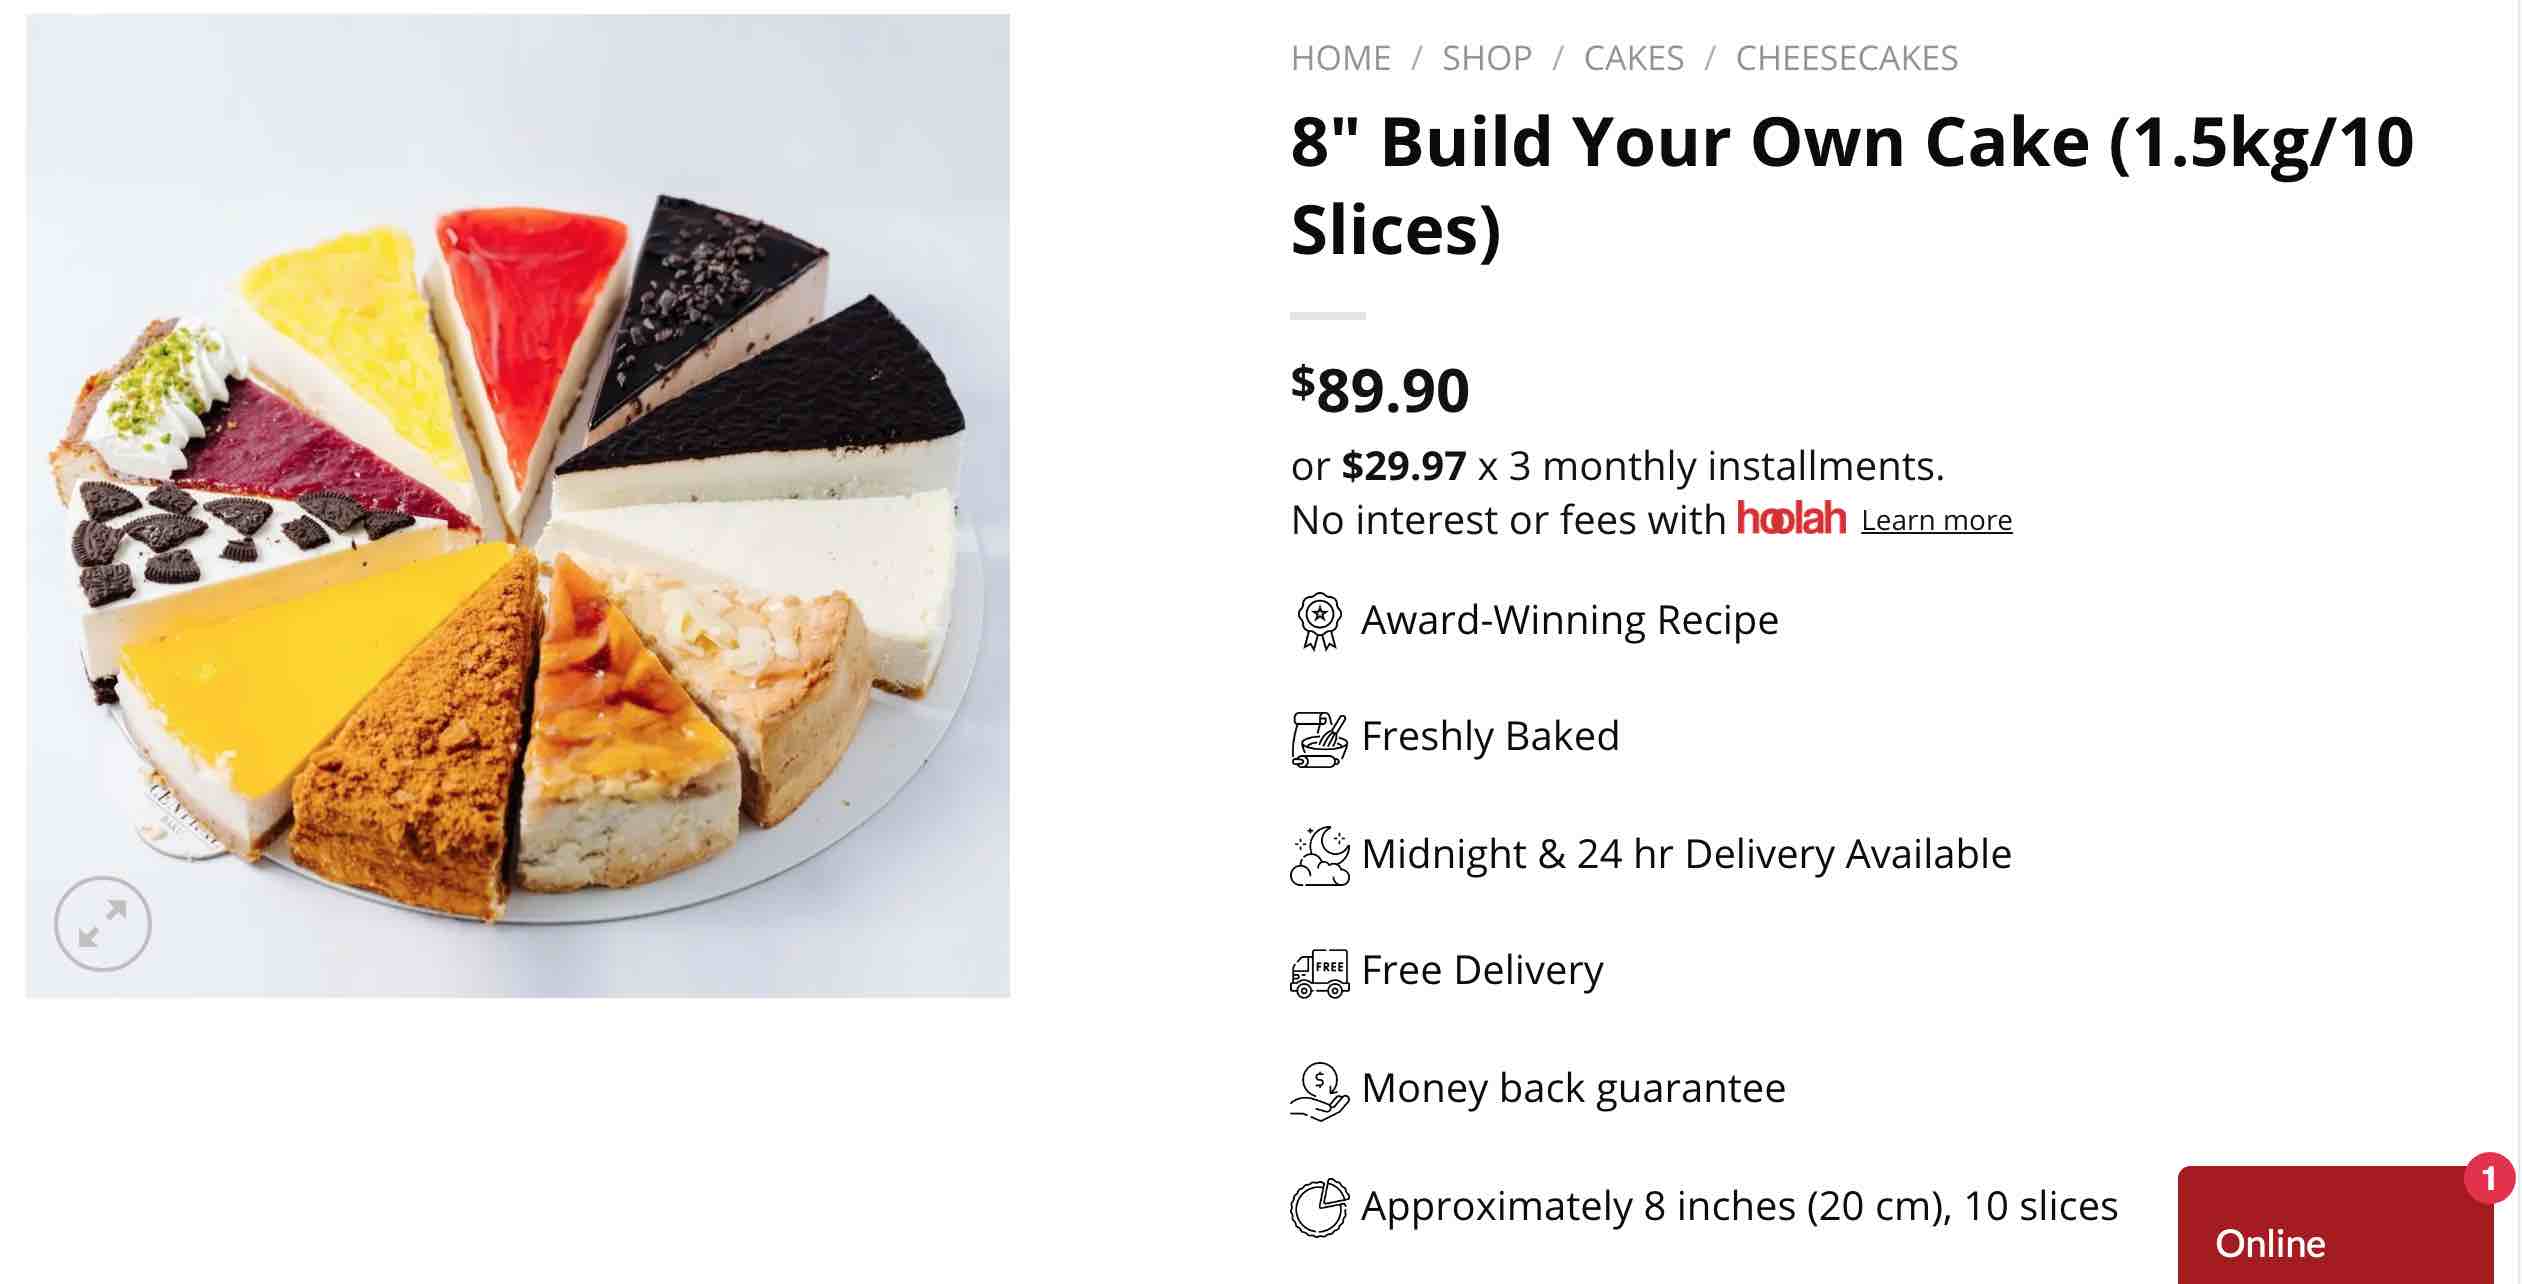Click the image zoom expand icon

(102, 924)
